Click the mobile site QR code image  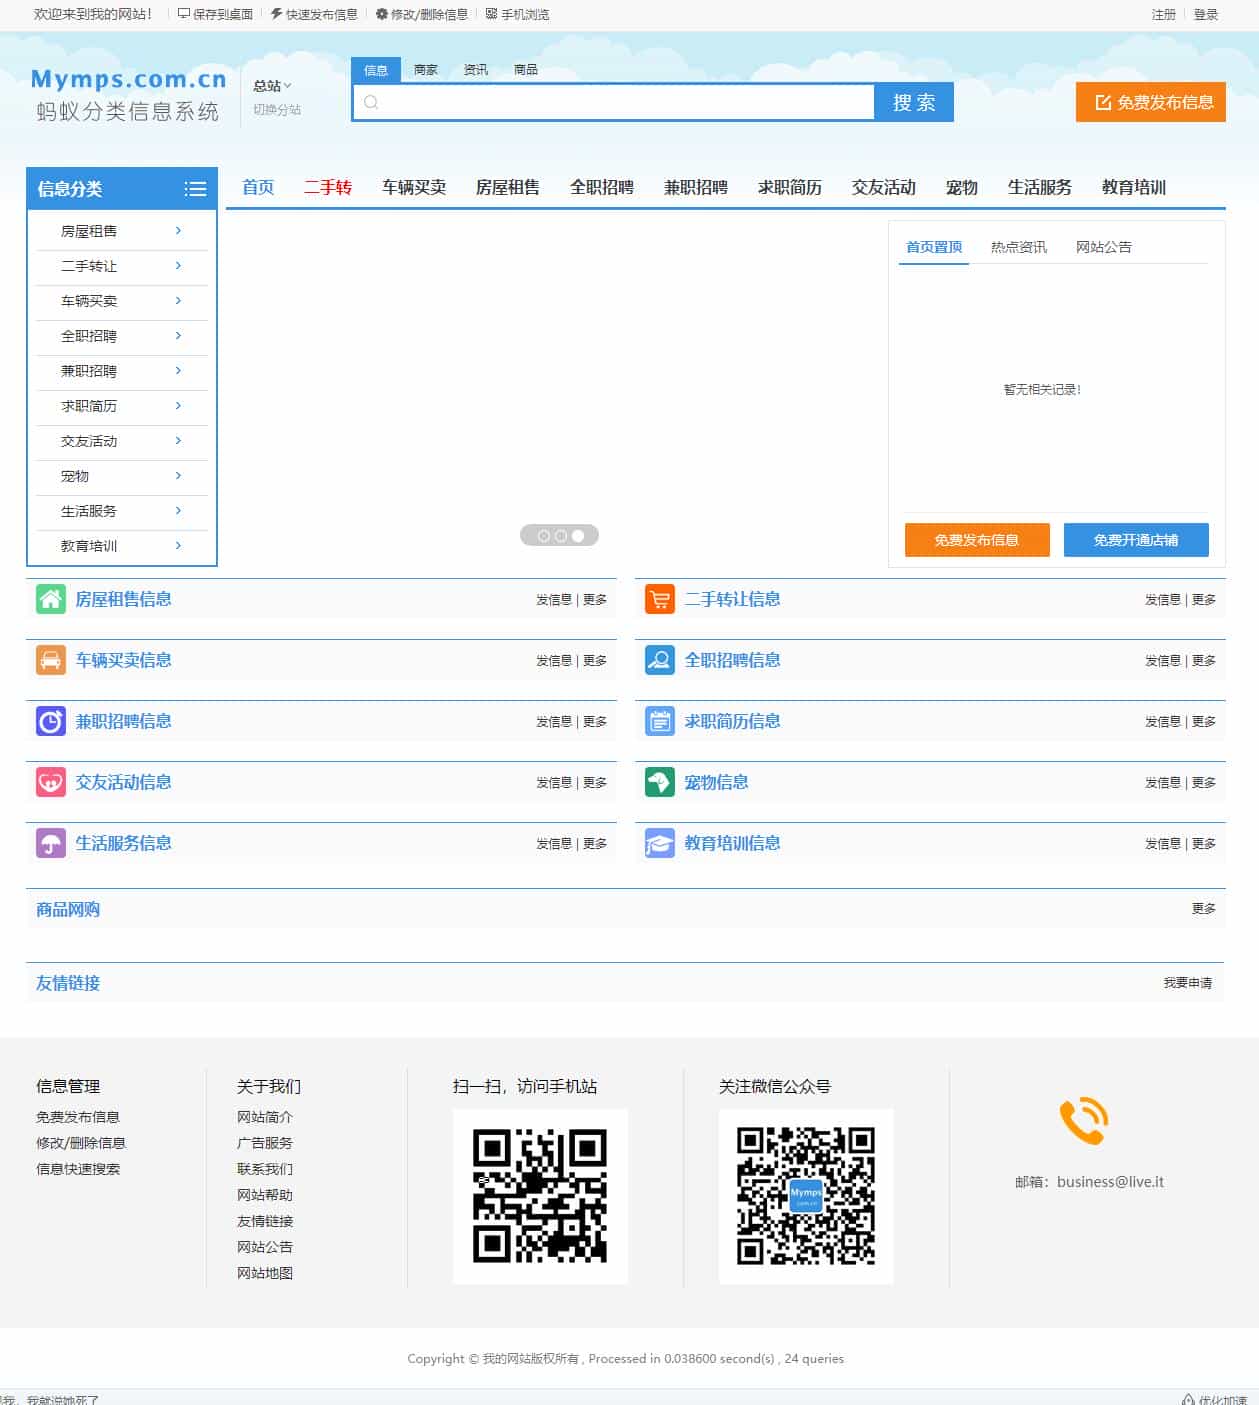pyautogui.click(x=539, y=1195)
